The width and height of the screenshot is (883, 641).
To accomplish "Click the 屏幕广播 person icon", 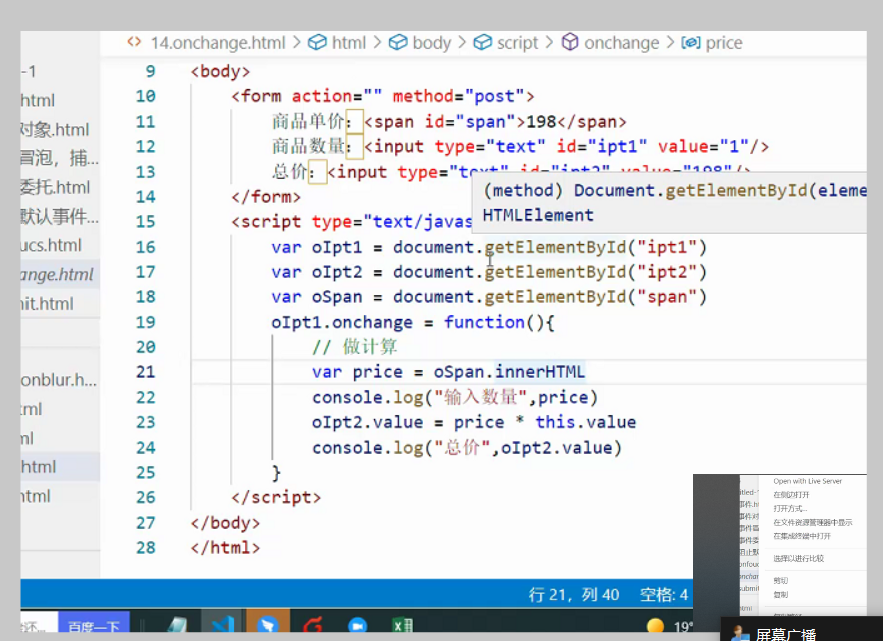I will coord(739,633).
